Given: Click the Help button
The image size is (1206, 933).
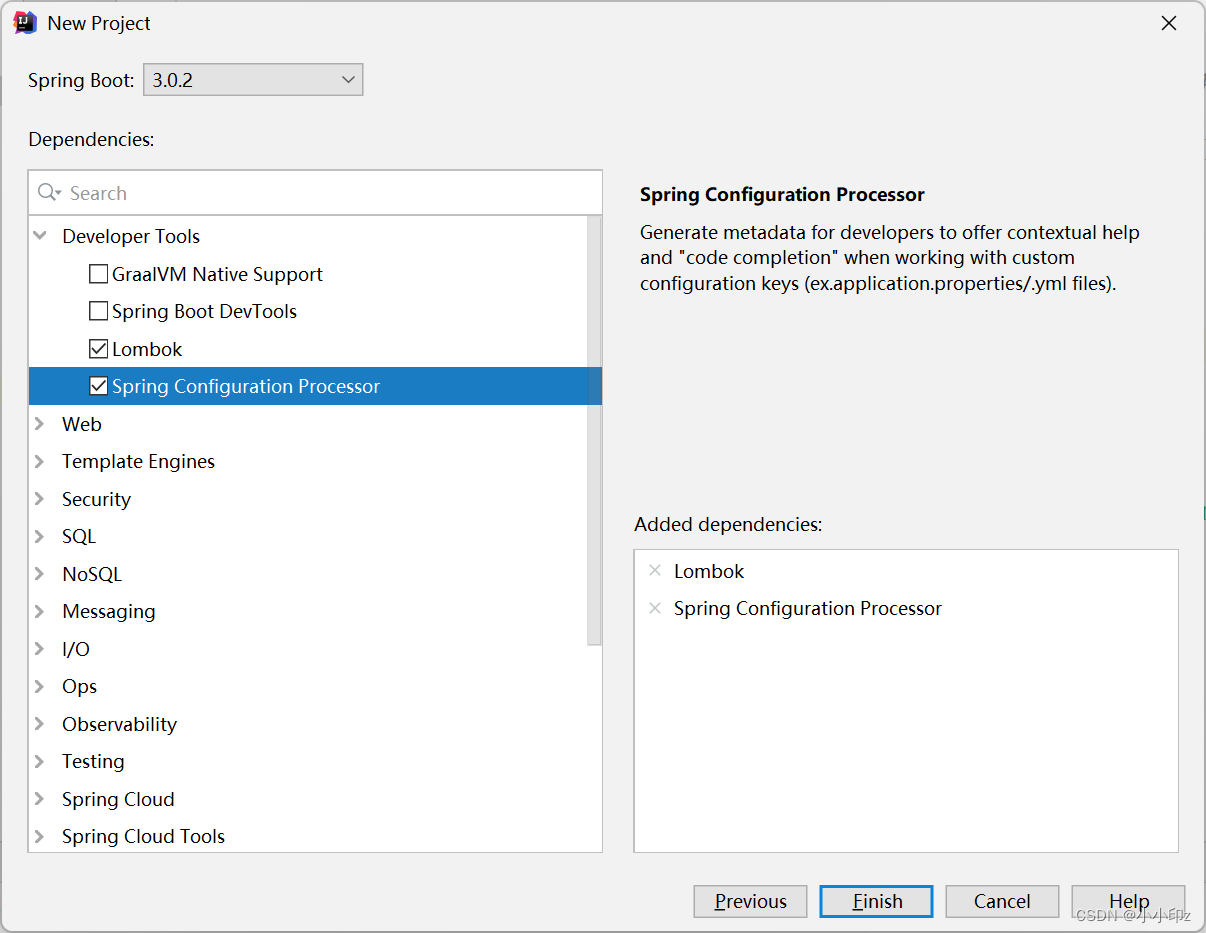Looking at the screenshot, I should coord(1128,901).
